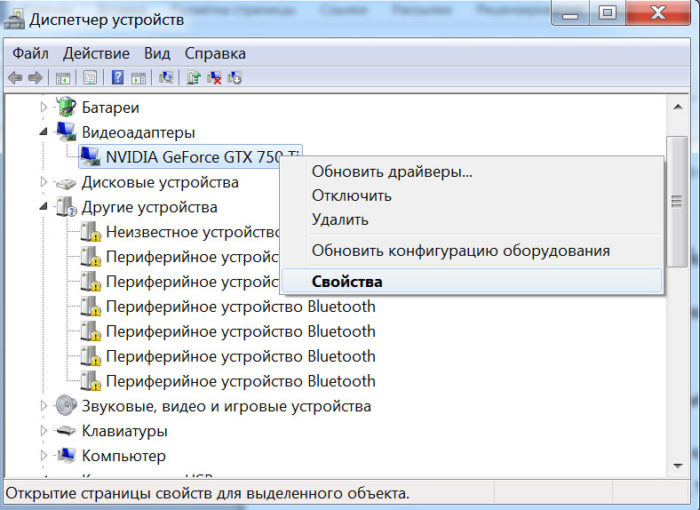
Task: Click the keyboard icon next to Клавиатуры
Action: point(66,431)
